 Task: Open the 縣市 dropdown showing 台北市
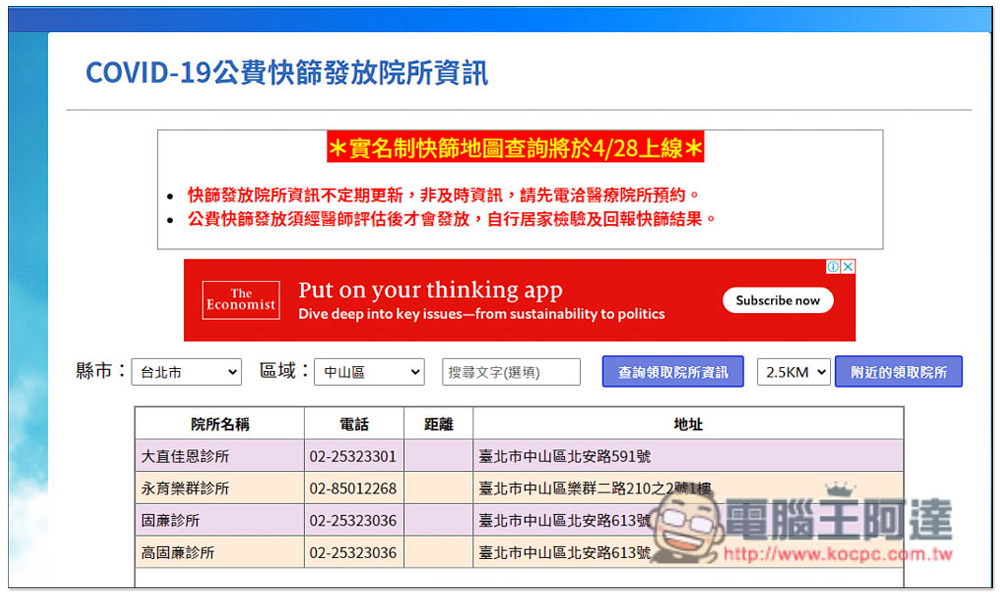[x=186, y=372]
